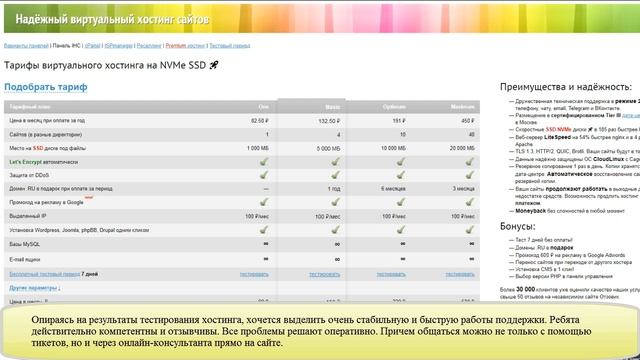Select the Панель ІНС navigation item
The height and width of the screenshot is (360, 640).
(x=67, y=46)
